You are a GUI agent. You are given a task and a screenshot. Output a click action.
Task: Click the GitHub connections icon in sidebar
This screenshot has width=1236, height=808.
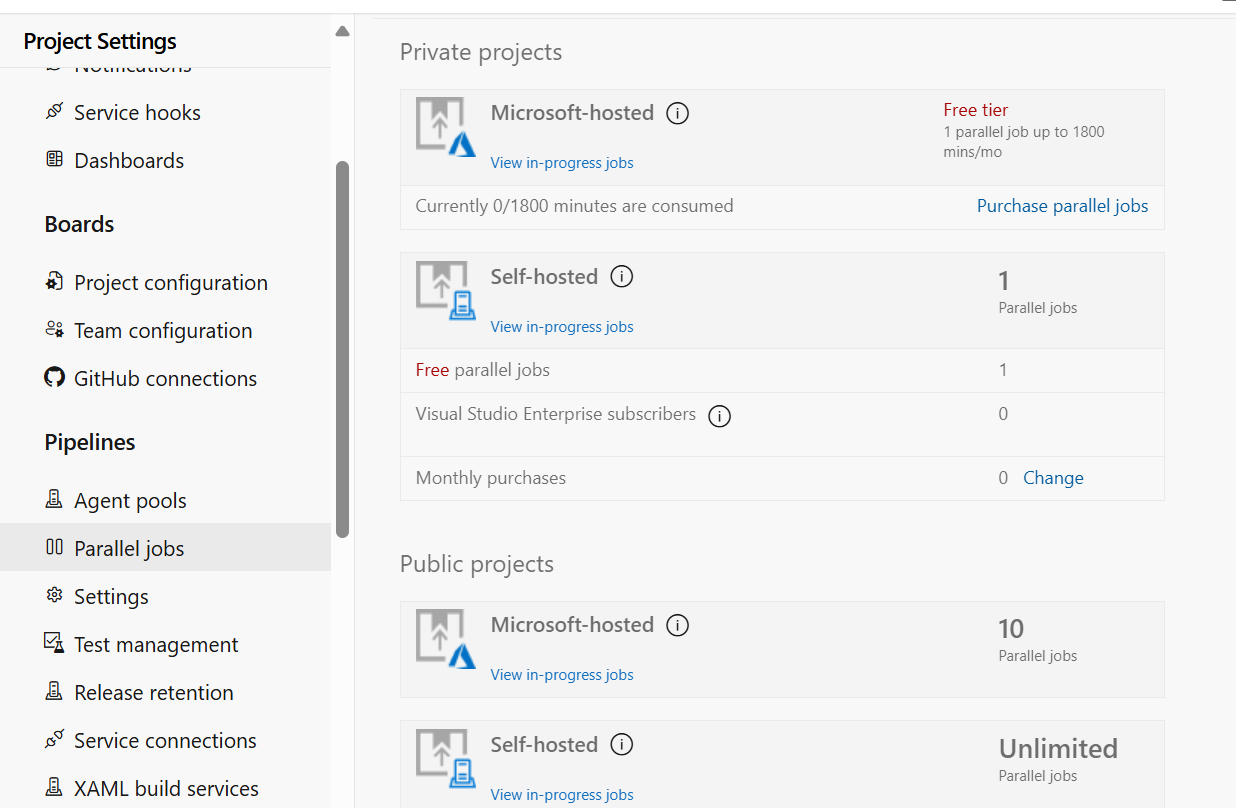click(54, 378)
